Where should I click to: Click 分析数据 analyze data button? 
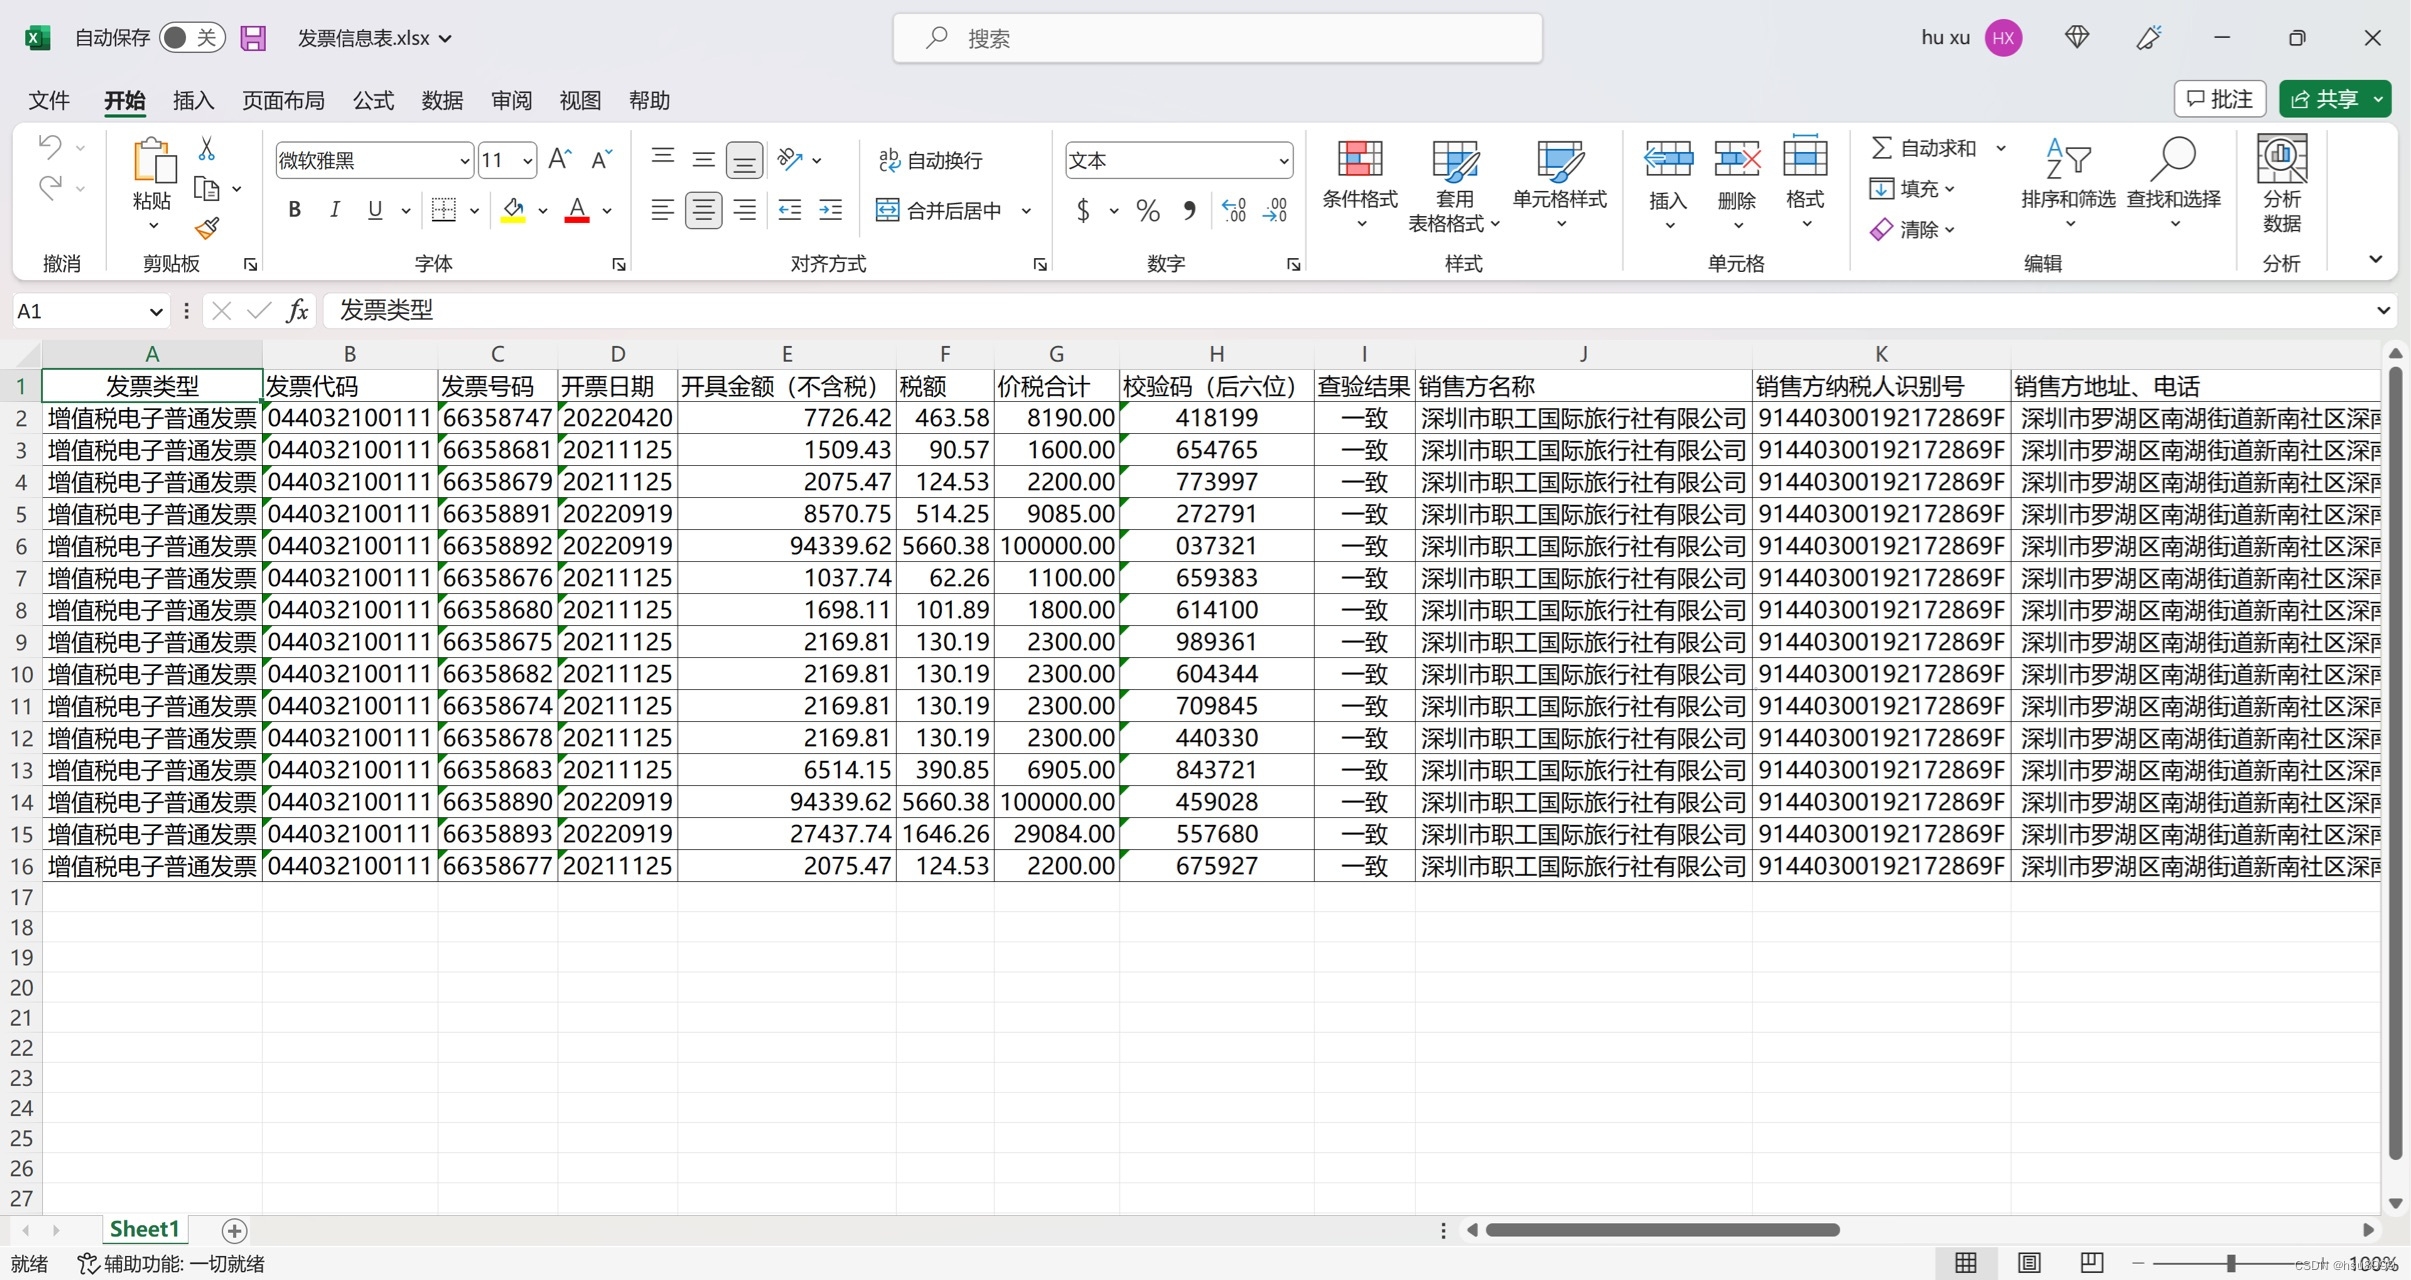click(x=2282, y=185)
